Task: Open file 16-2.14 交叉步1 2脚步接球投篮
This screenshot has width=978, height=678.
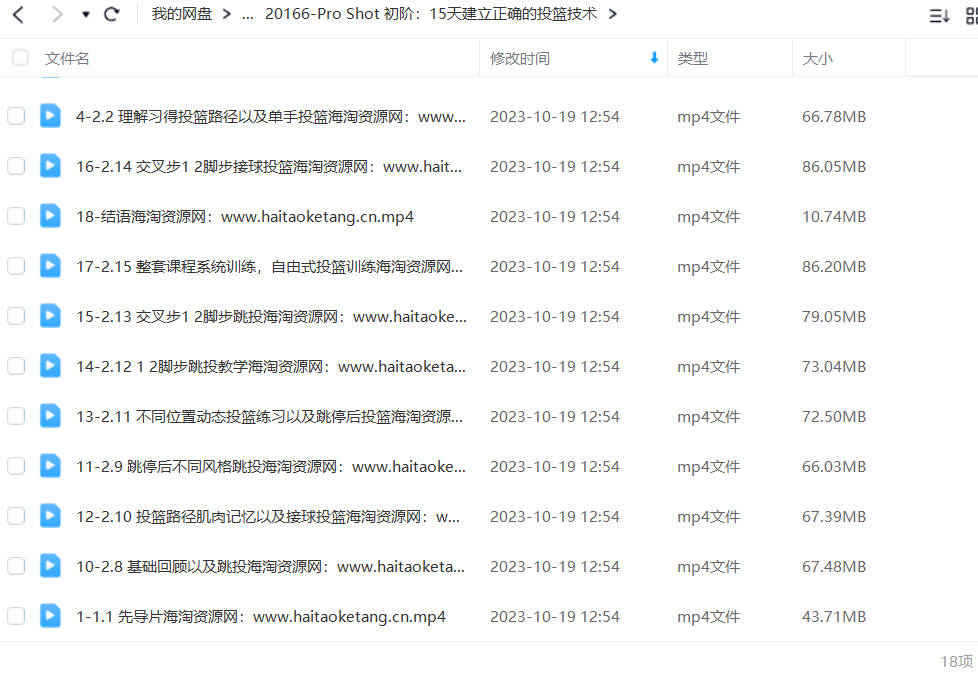Action: [x=269, y=167]
